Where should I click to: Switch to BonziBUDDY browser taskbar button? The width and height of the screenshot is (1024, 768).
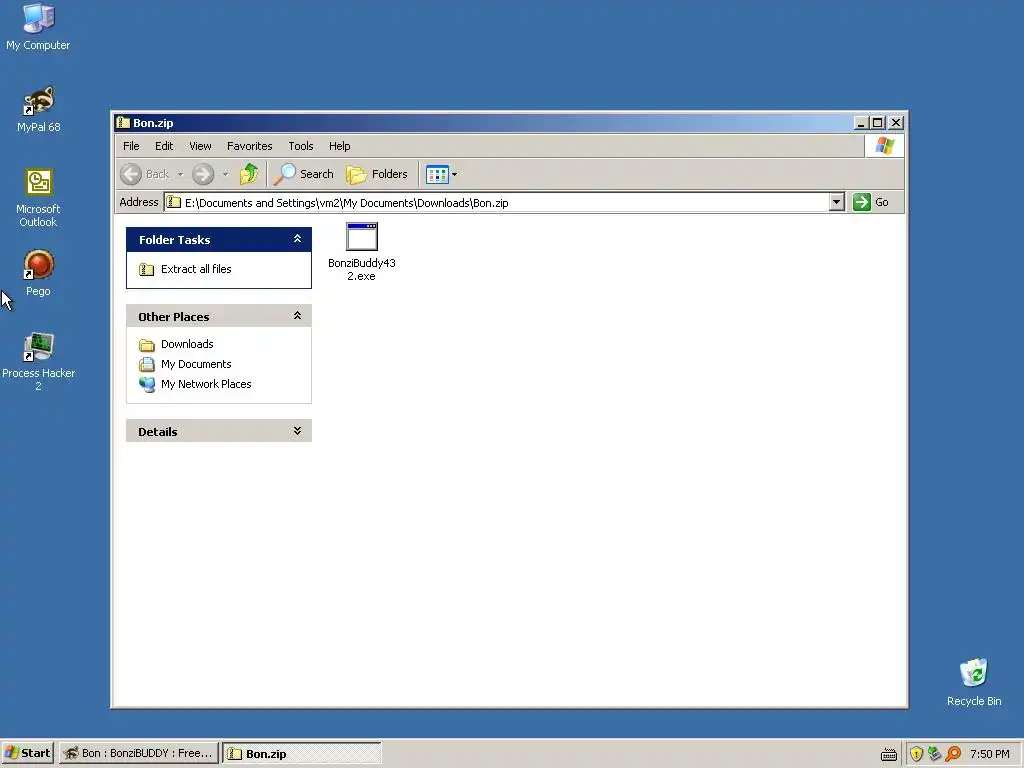(138, 754)
